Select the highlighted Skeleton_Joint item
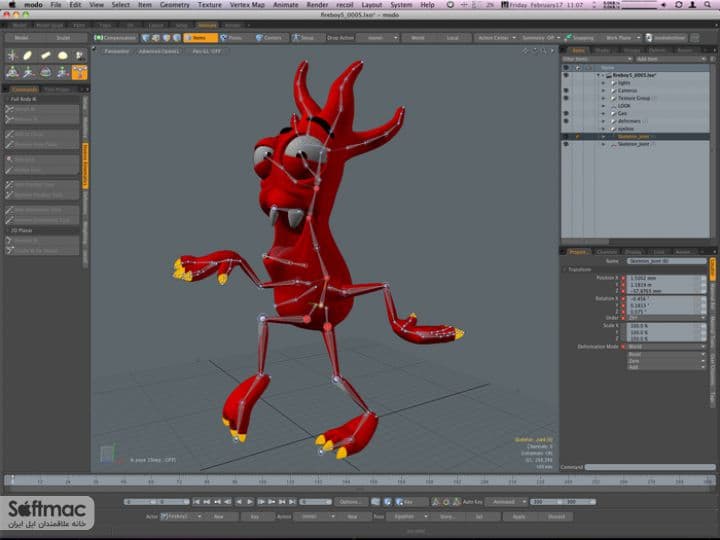Screen dimensions: 720x540 (x=634, y=136)
